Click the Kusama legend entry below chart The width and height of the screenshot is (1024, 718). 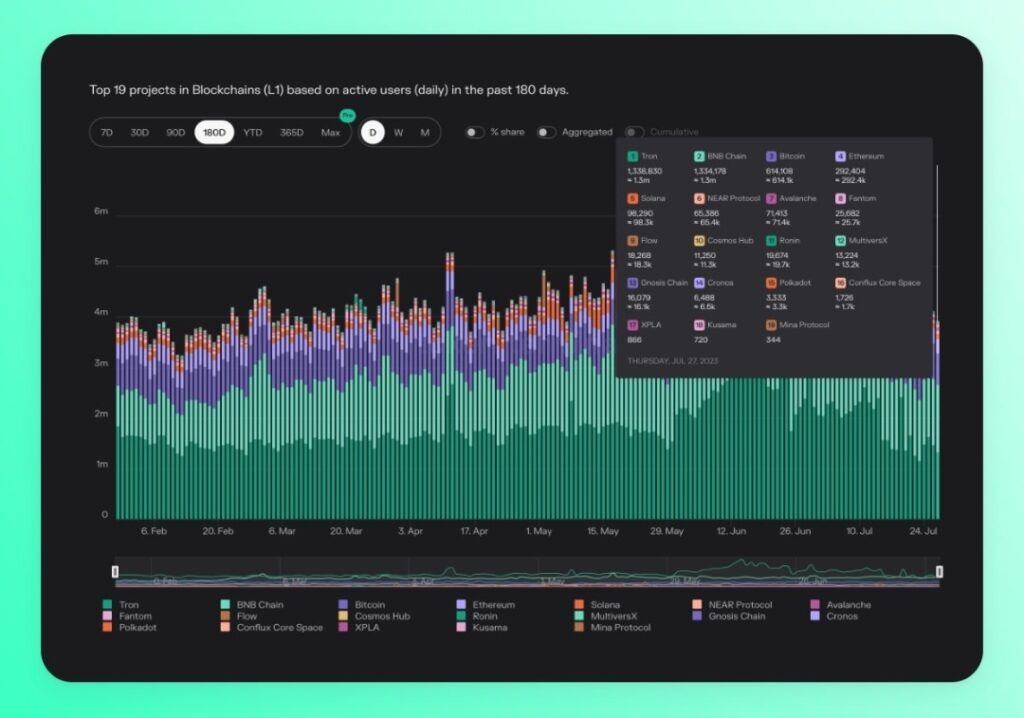pos(482,627)
